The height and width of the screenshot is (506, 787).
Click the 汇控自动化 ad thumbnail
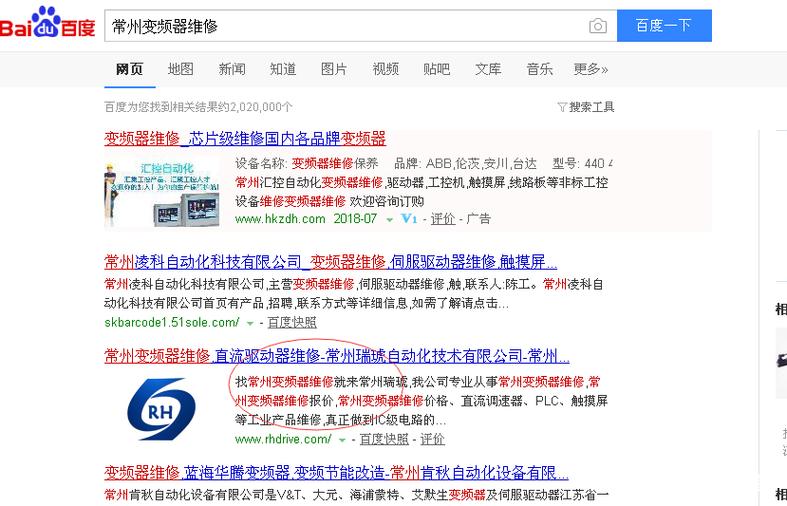(x=162, y=194)
